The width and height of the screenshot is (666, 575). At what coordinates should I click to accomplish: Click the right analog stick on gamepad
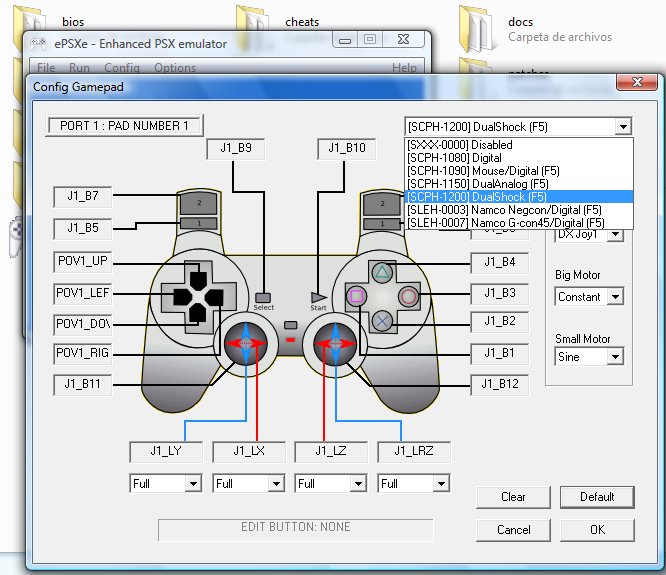(335, 344)
